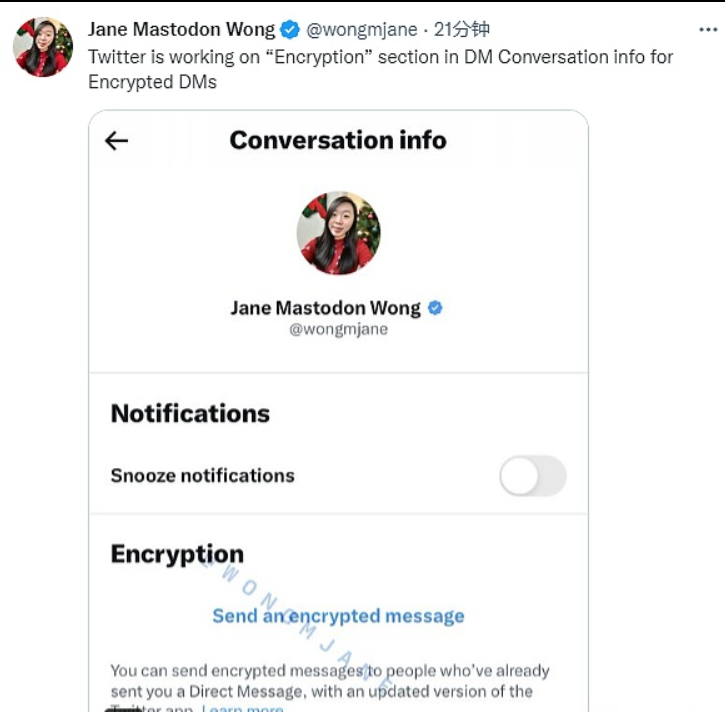Click the "Snooze notifications" label text

tap(202, 476)
